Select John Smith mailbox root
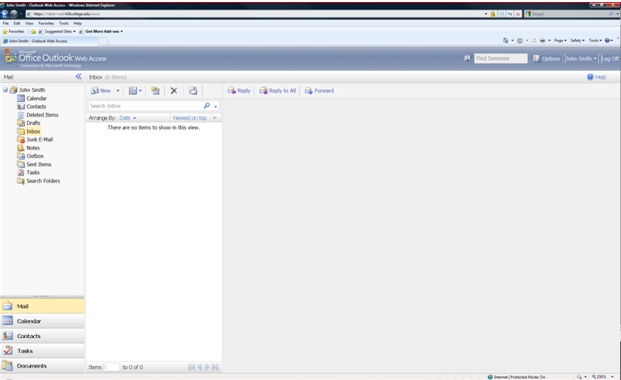The width and height of the screenshot is (621, 380). coord(32,90)
